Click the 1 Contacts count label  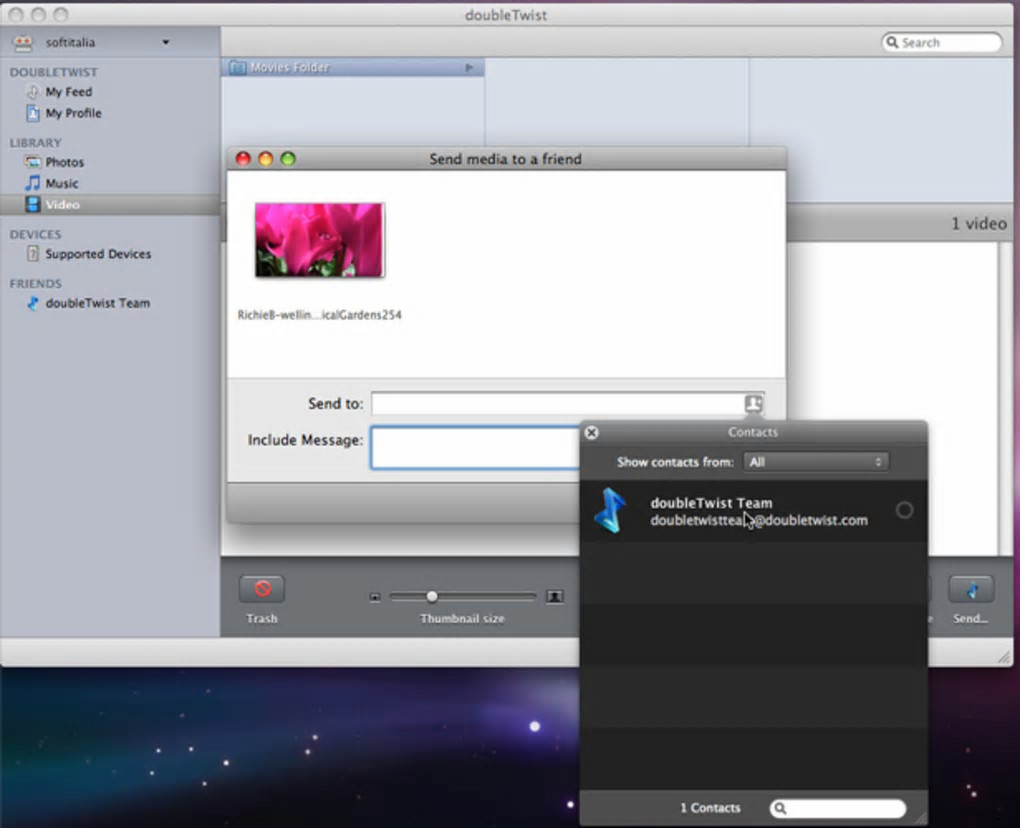710,808
